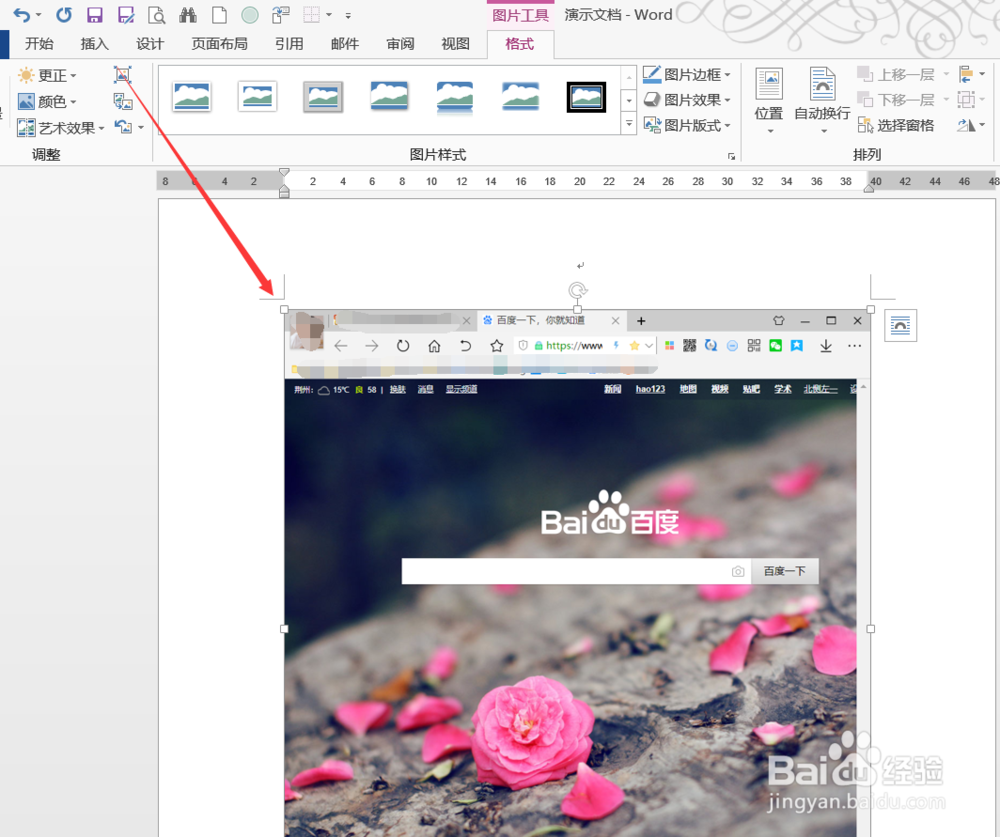
Task: Click the Reset Picture icon
Action: tap(123, 127)
